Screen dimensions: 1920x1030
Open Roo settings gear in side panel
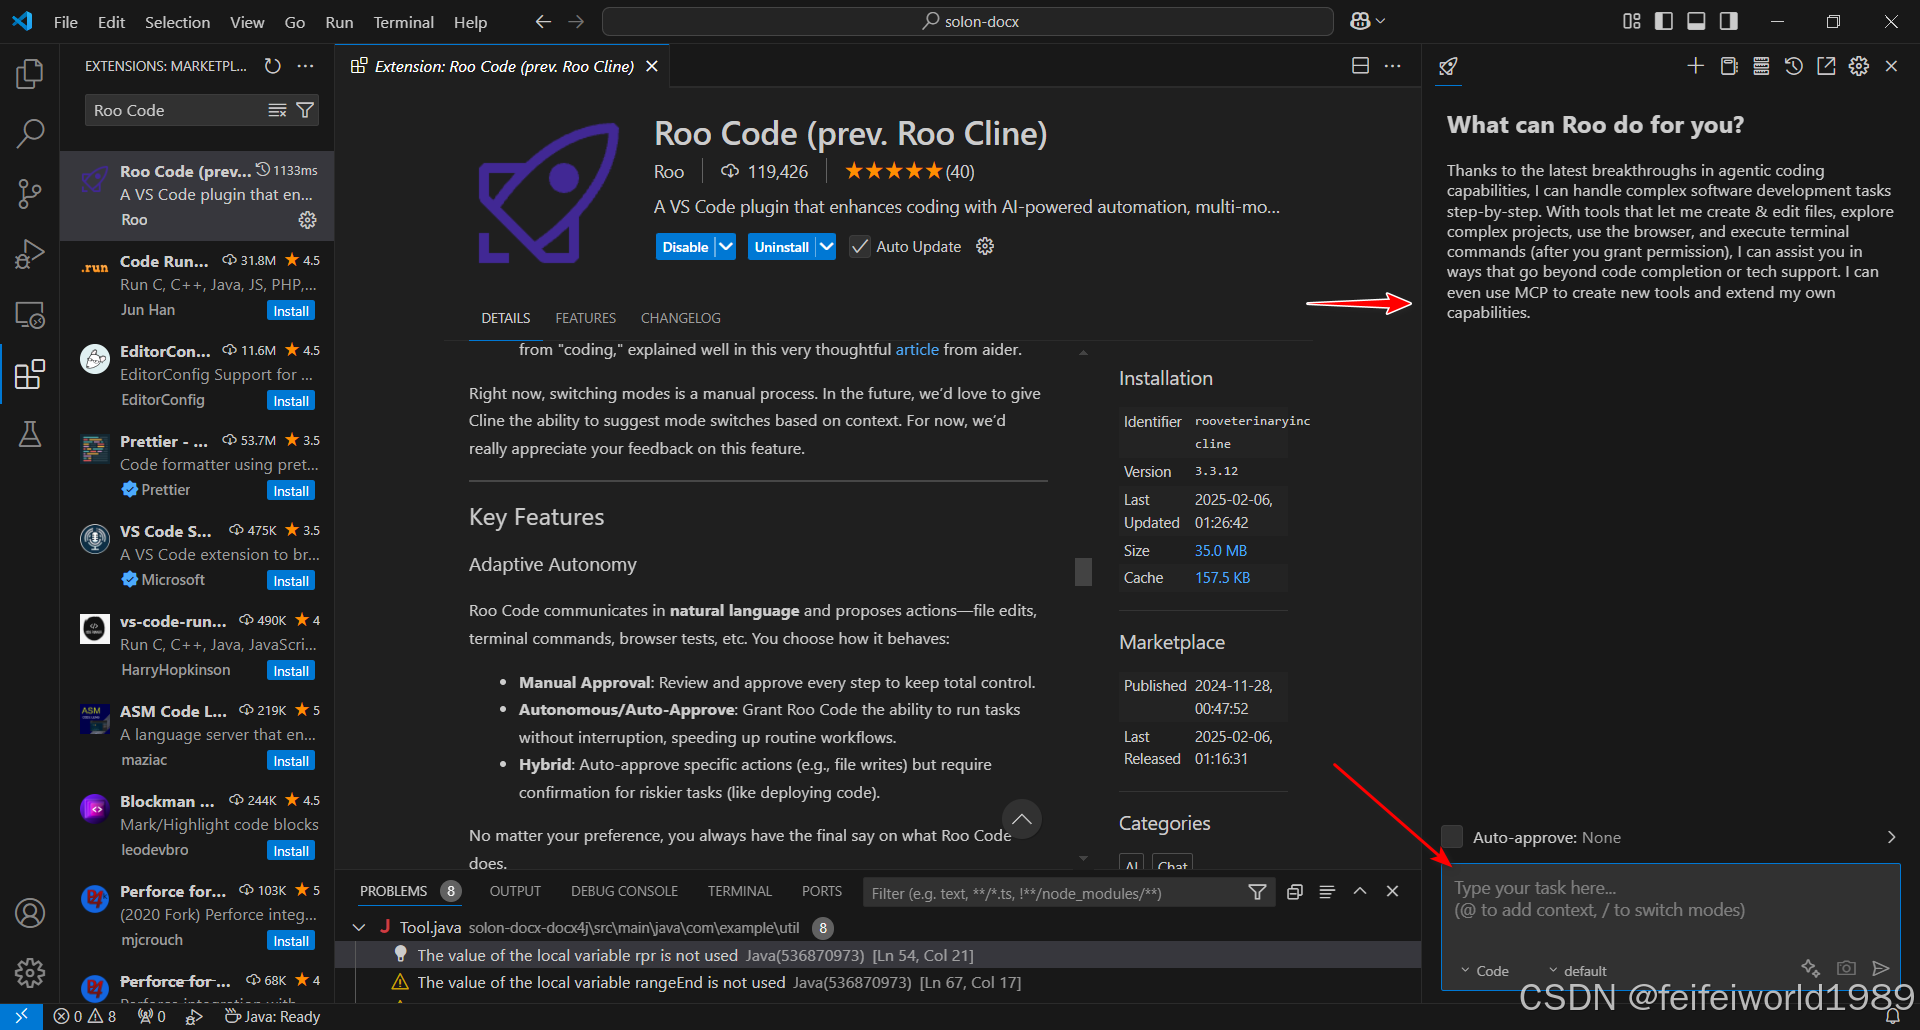1859,66
